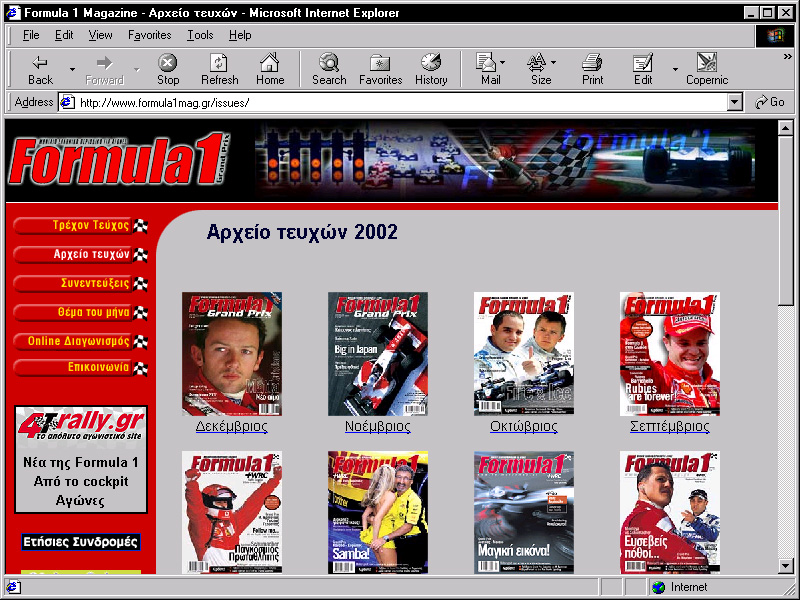Open the Edit button dropdown arrow
800x600 pixels.
pyautogui.click(x=675, y=69)
